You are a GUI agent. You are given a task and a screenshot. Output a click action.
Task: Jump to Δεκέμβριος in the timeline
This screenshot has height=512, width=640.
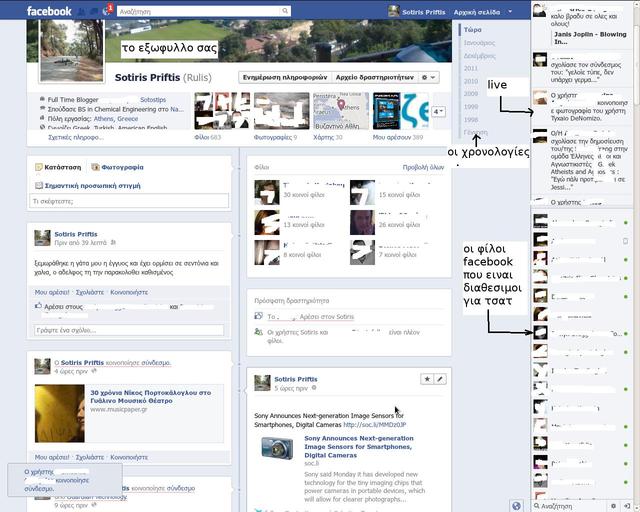pyautogui.click(x=480, y=56)
